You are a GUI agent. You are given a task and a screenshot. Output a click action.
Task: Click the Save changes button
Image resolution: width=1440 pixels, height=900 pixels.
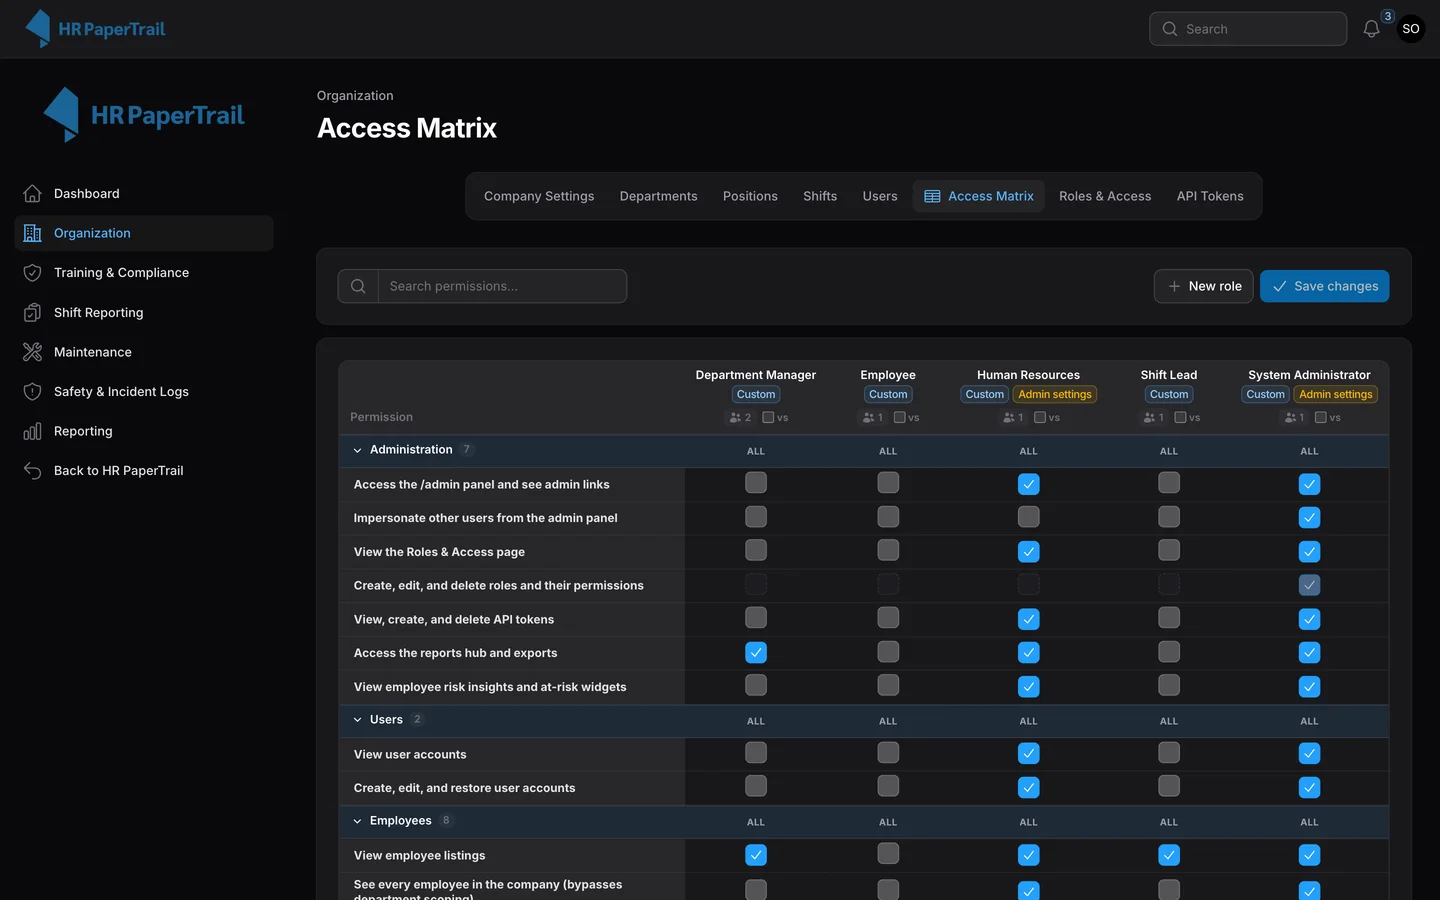1324,286
